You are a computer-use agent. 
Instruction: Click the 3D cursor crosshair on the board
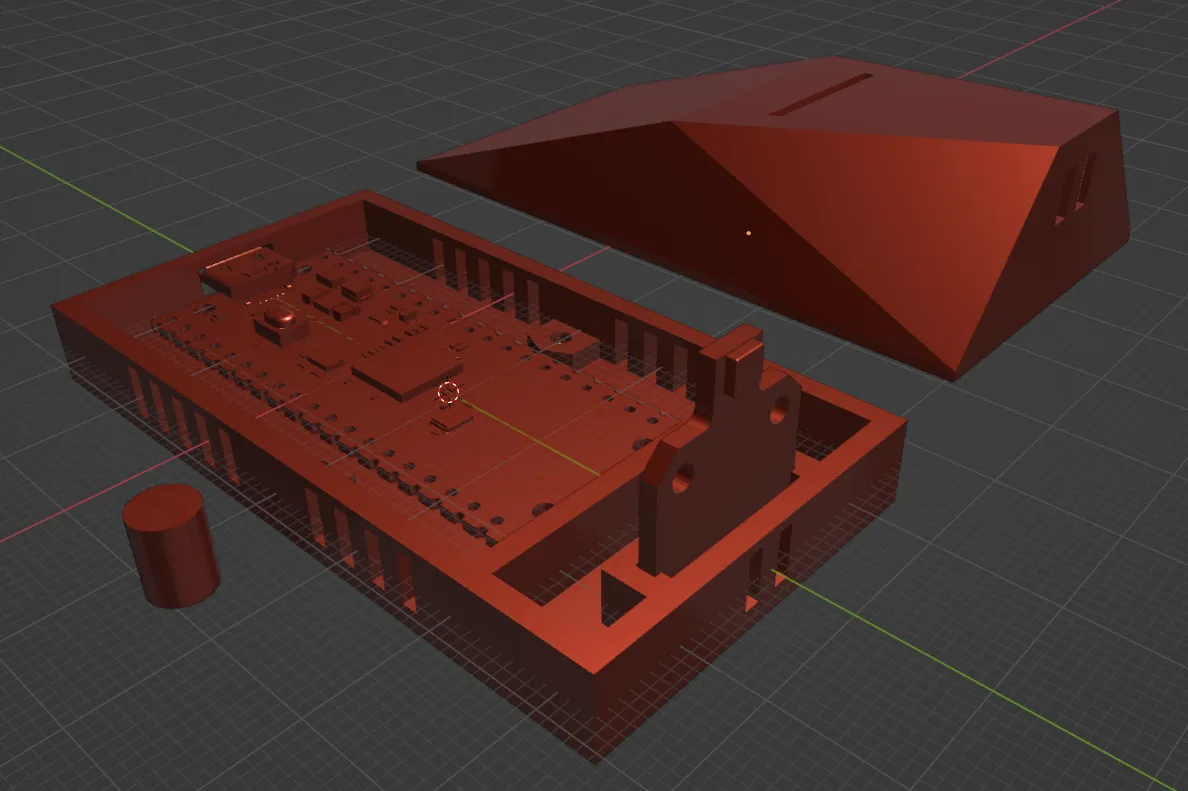point(449,393)
